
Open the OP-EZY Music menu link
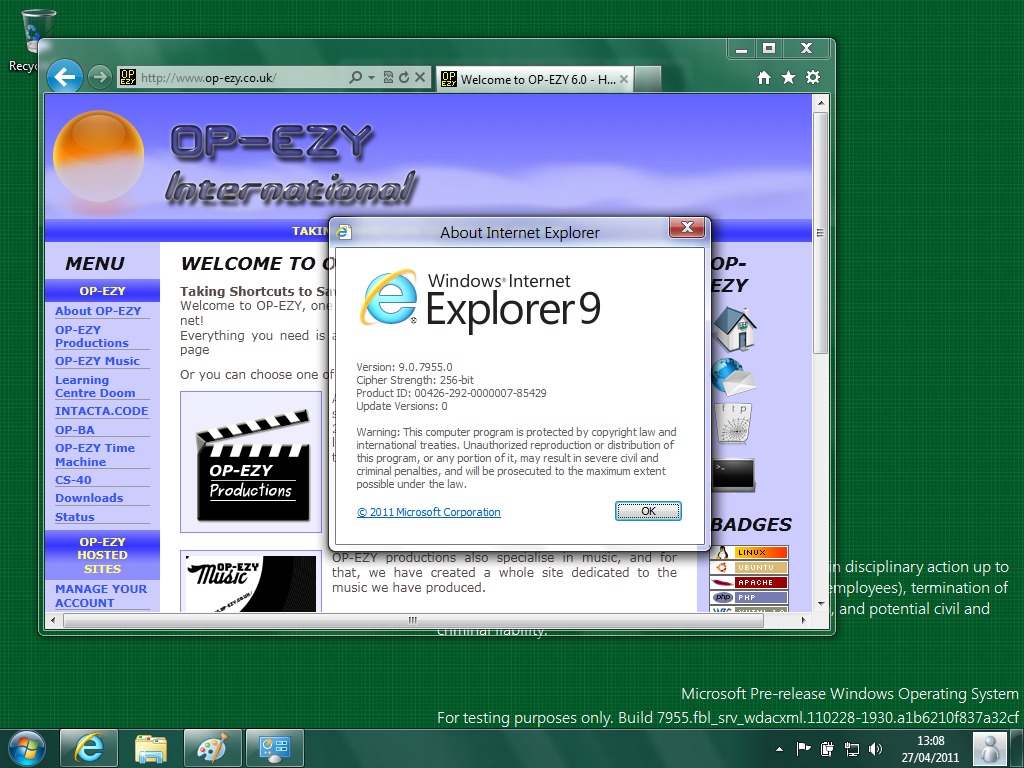[97, 360]
